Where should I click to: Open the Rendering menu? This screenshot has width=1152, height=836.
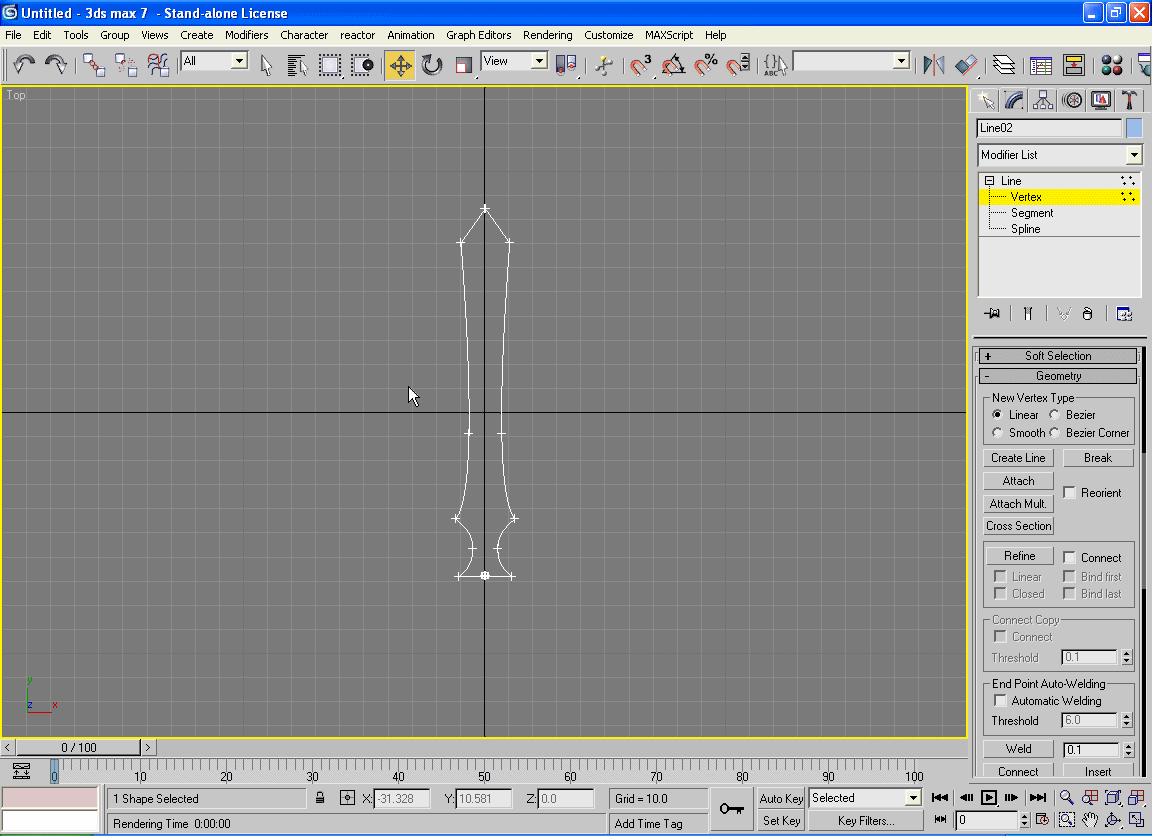[x=547, y=35]
